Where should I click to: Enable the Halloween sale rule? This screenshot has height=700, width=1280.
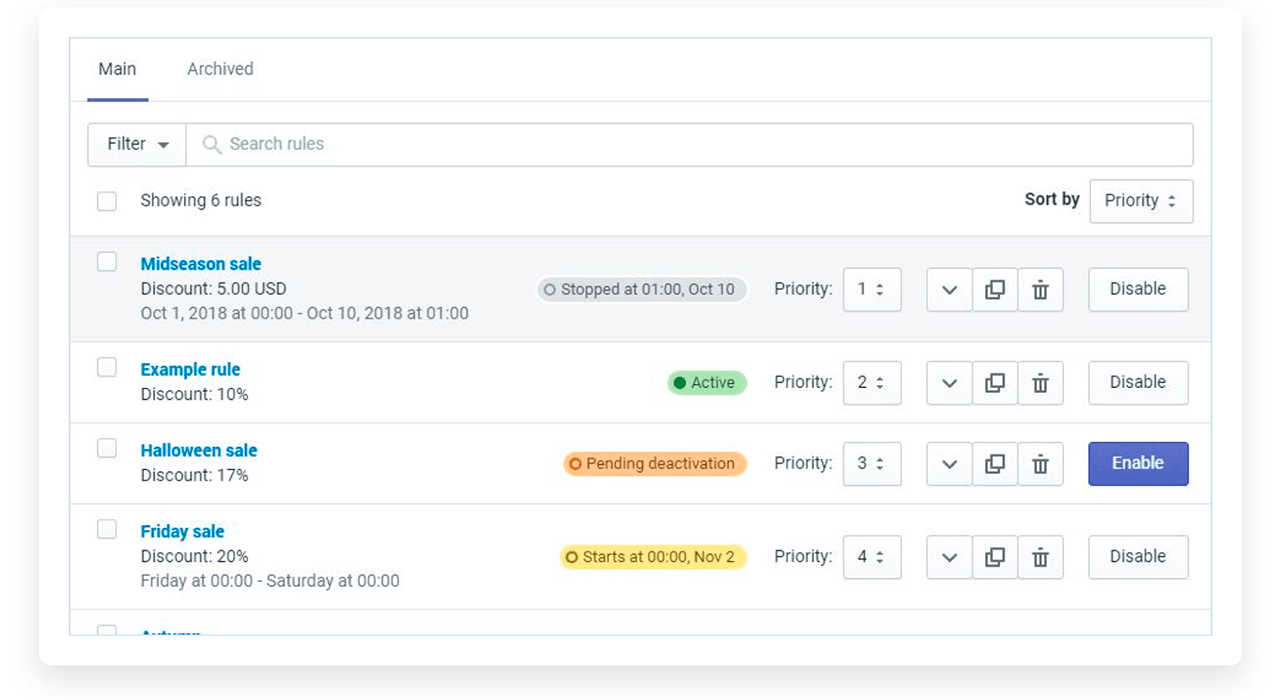1138,464
